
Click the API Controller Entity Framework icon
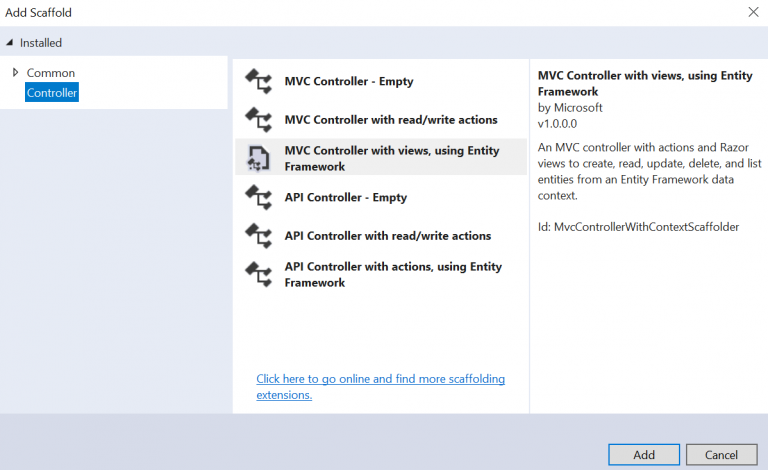pos(259,275)
